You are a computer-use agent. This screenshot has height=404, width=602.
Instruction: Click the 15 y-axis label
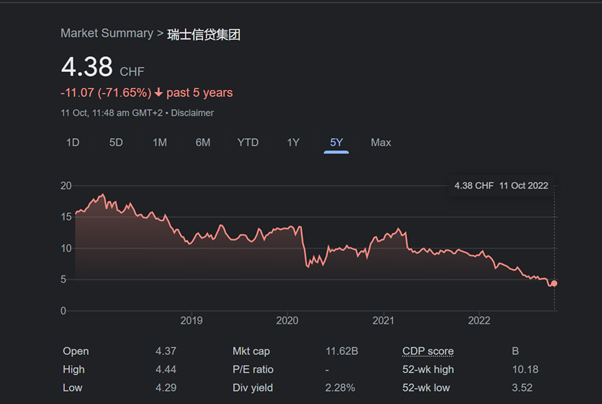click(66, 217)
